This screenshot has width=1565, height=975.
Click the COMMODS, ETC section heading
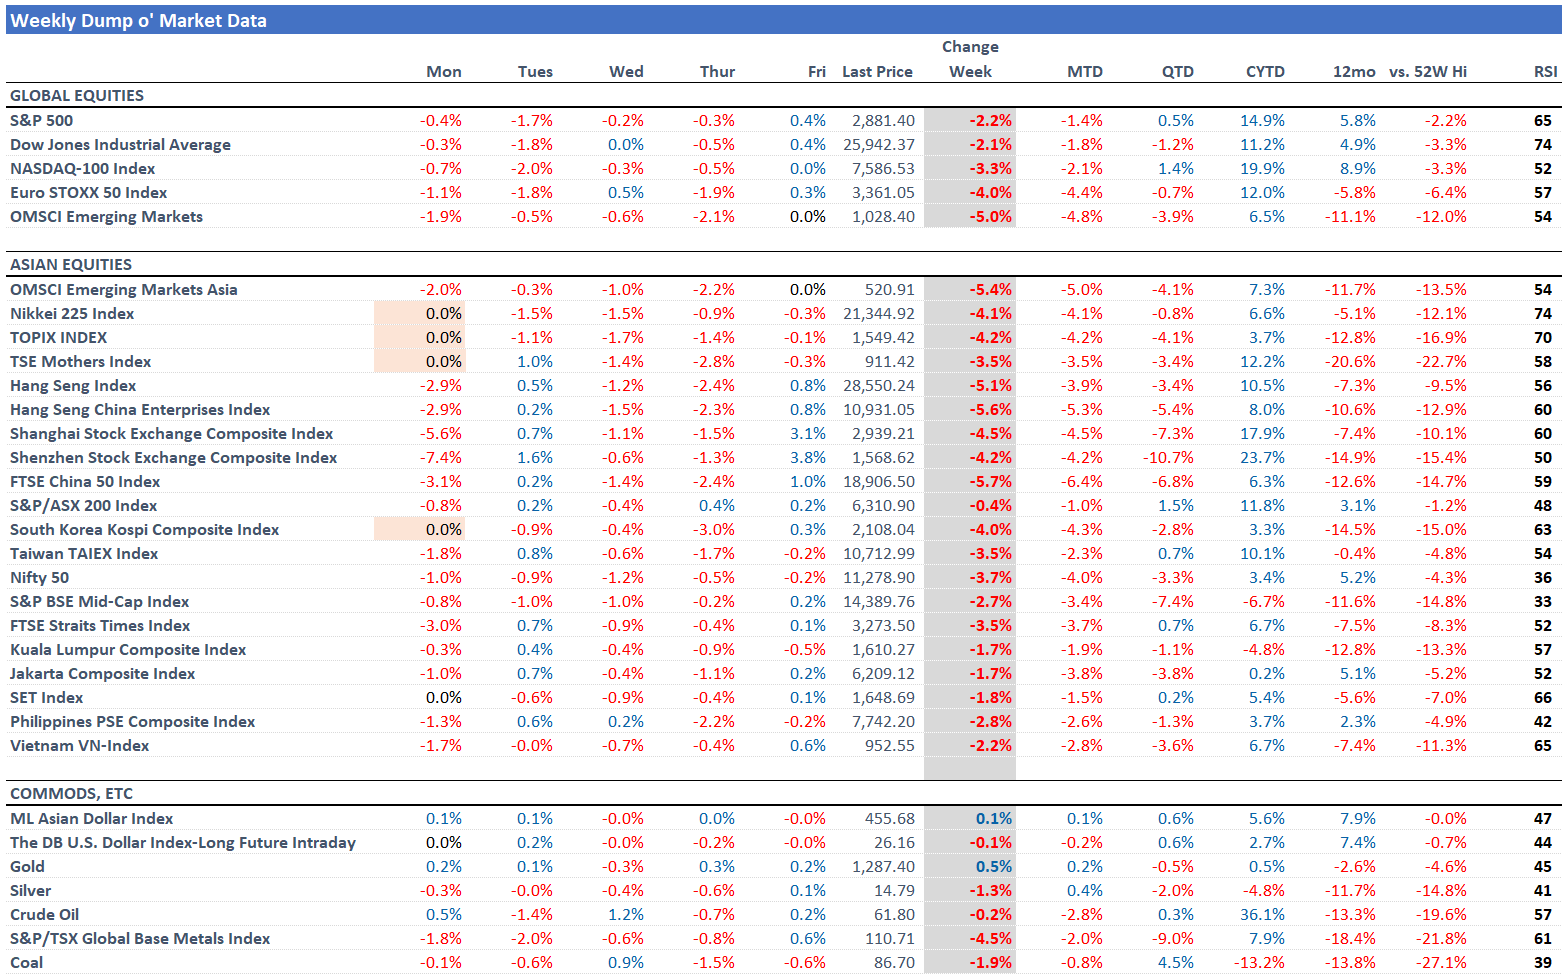71,794
